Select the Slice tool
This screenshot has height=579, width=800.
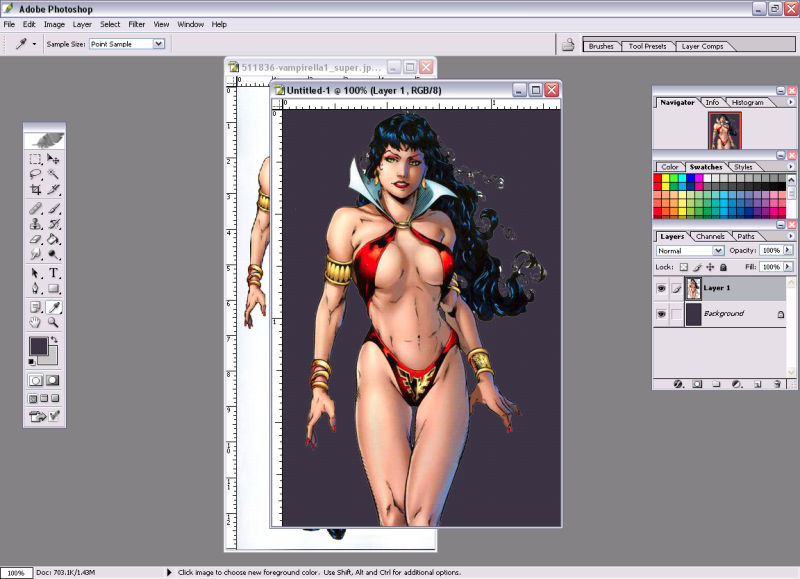pyautogui.click(x=53, y=190)
